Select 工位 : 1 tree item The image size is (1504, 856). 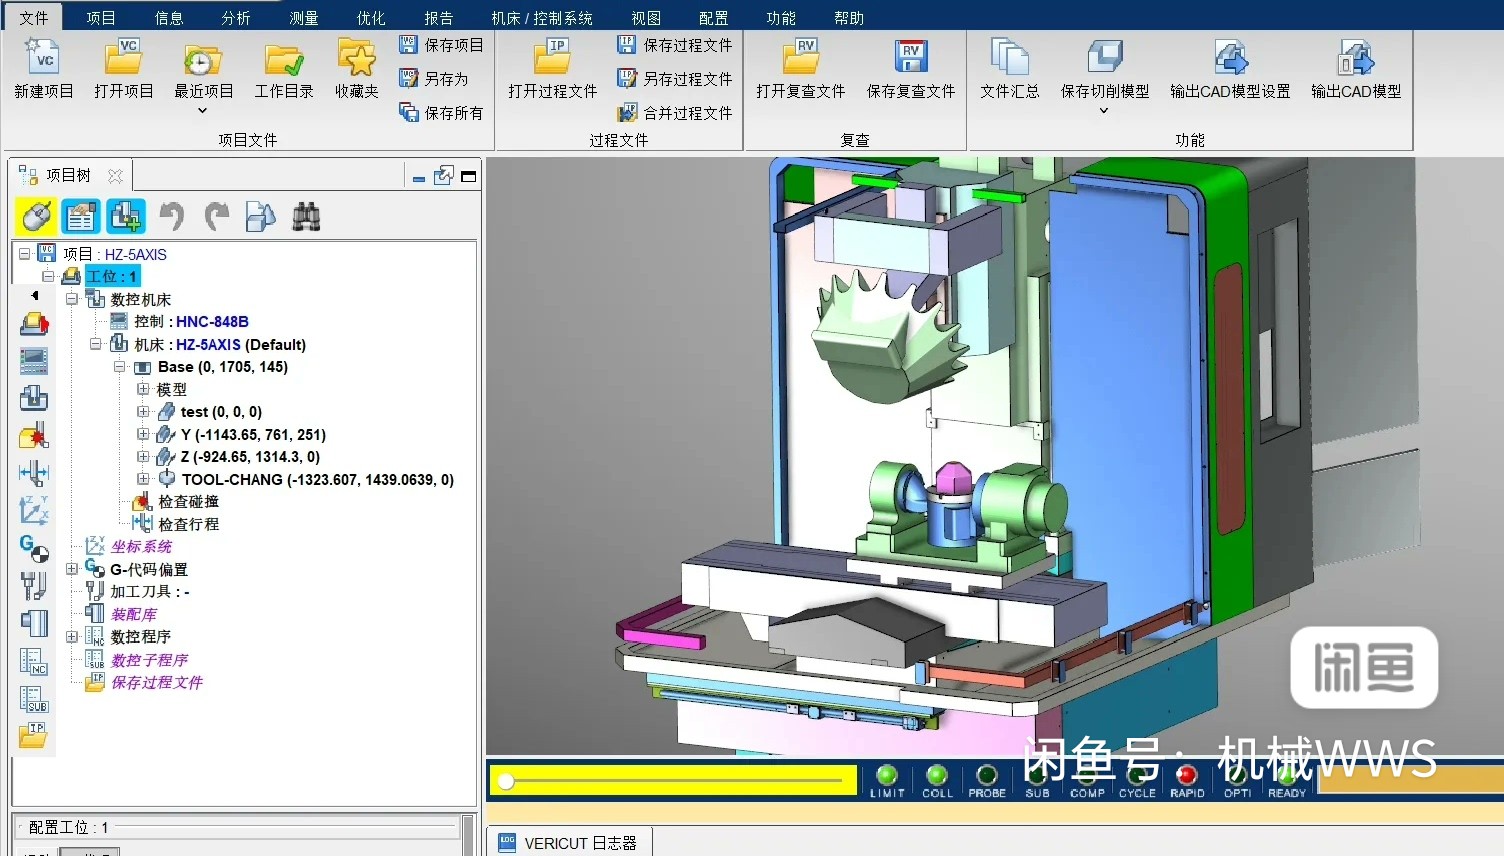(112, 276)
